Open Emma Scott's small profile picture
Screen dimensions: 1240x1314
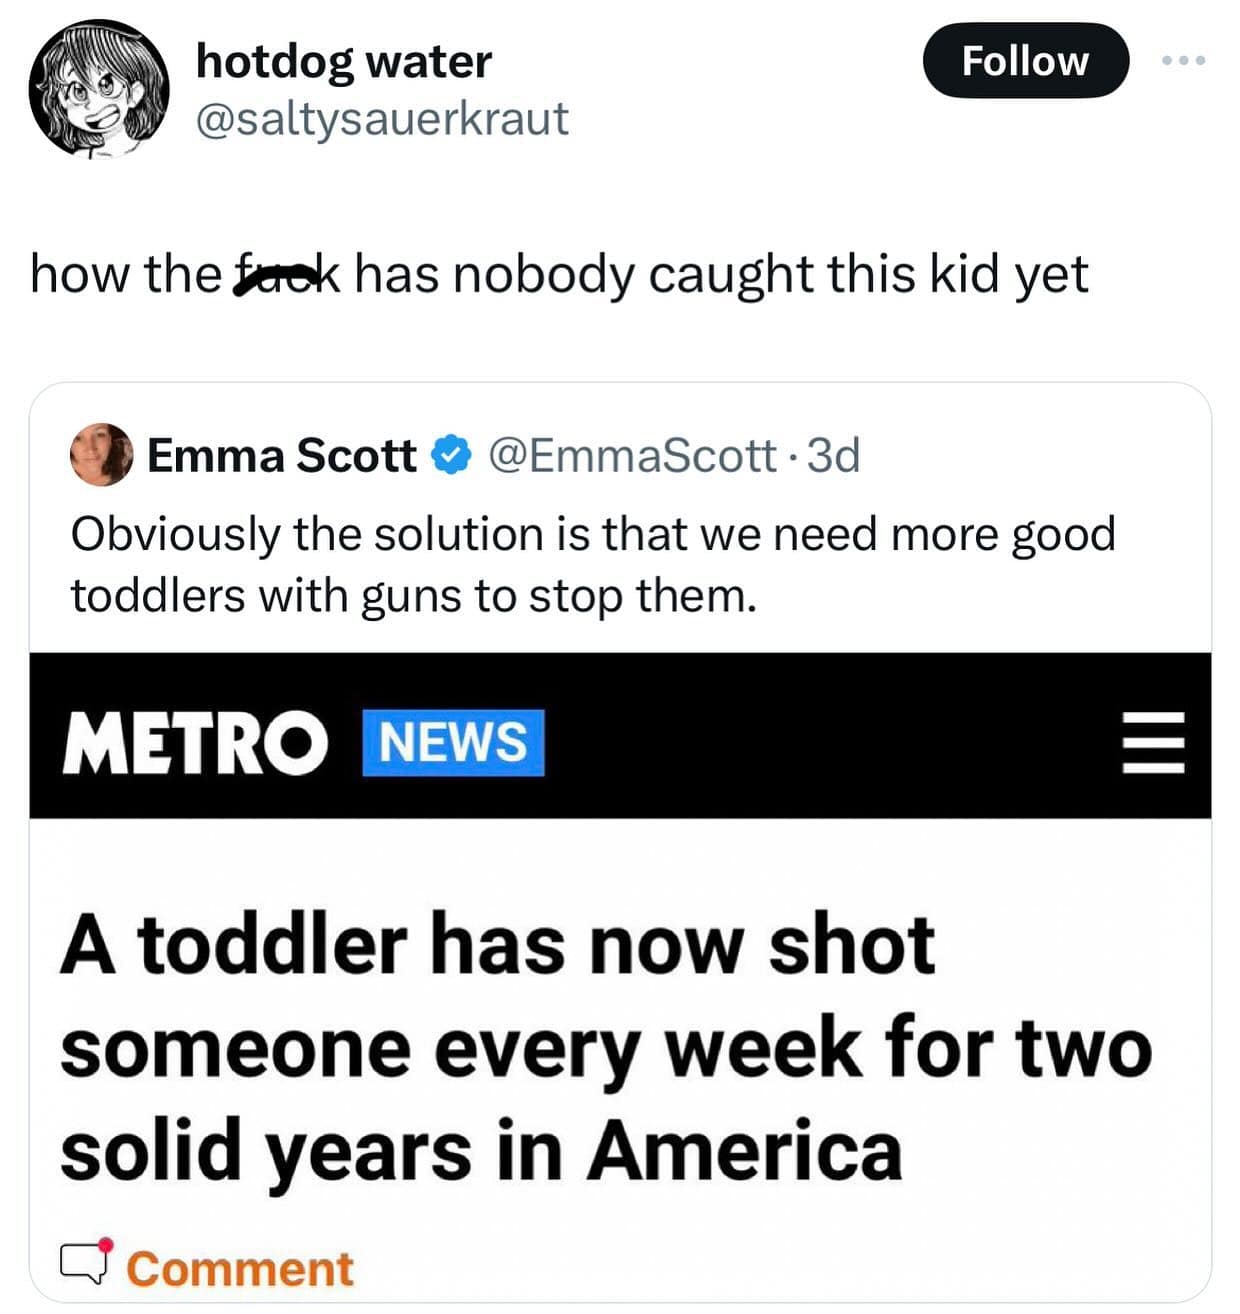pos(101,455)
